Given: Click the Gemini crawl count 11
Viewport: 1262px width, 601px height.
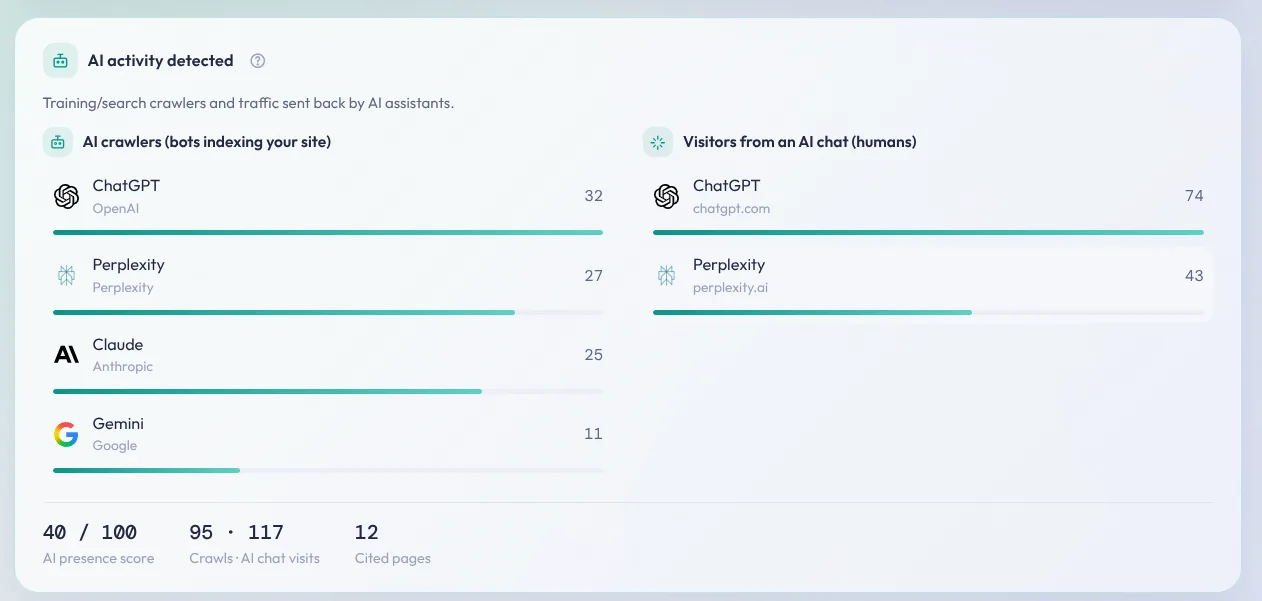Looking at the screenshot, I should (594, 434).
